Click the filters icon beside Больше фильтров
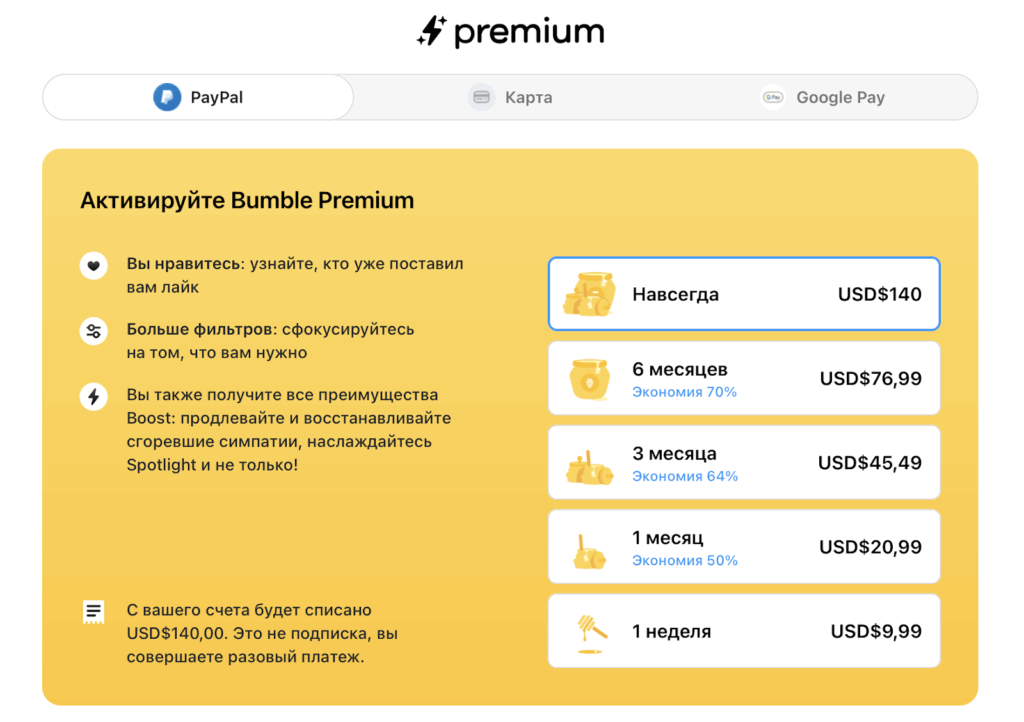 (94, 330)
